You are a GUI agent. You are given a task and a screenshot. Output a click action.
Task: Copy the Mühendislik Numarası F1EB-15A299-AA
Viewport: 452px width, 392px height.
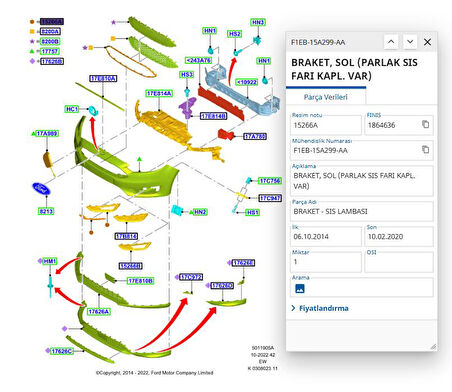[425, 149]
